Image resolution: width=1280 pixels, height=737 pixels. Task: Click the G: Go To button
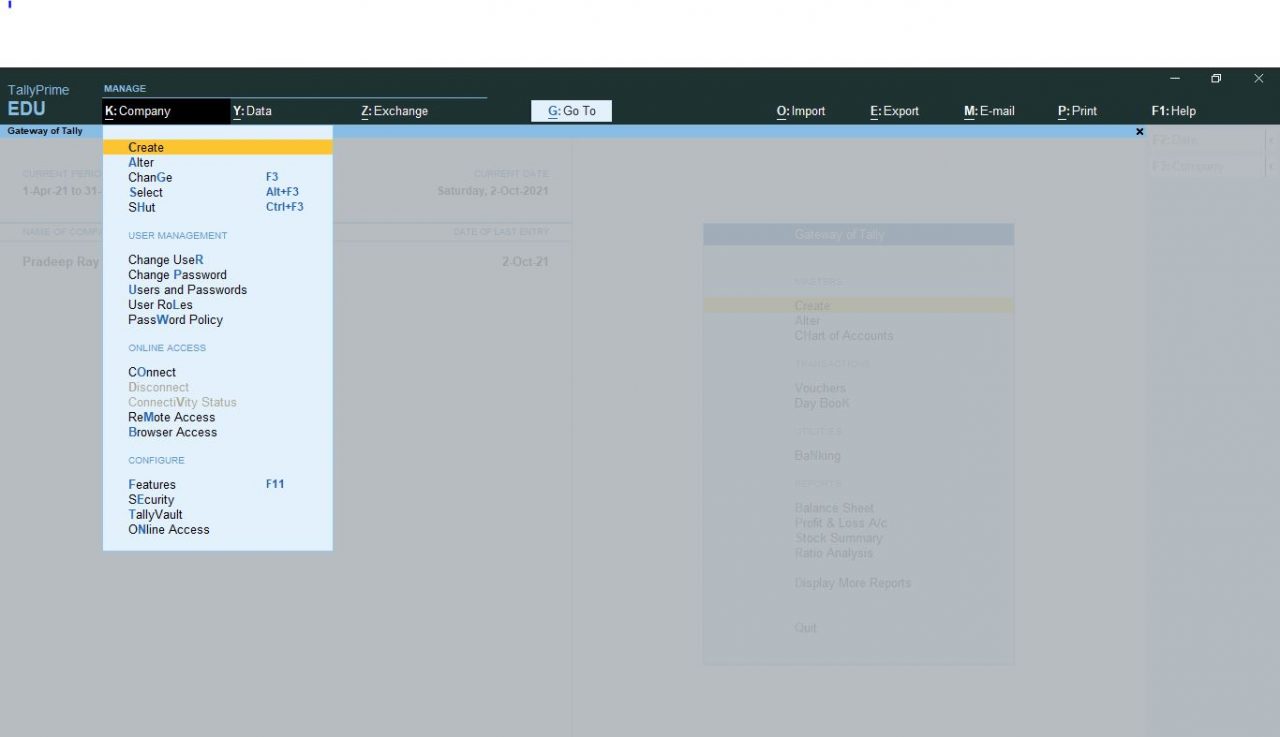tap(570, 111)
